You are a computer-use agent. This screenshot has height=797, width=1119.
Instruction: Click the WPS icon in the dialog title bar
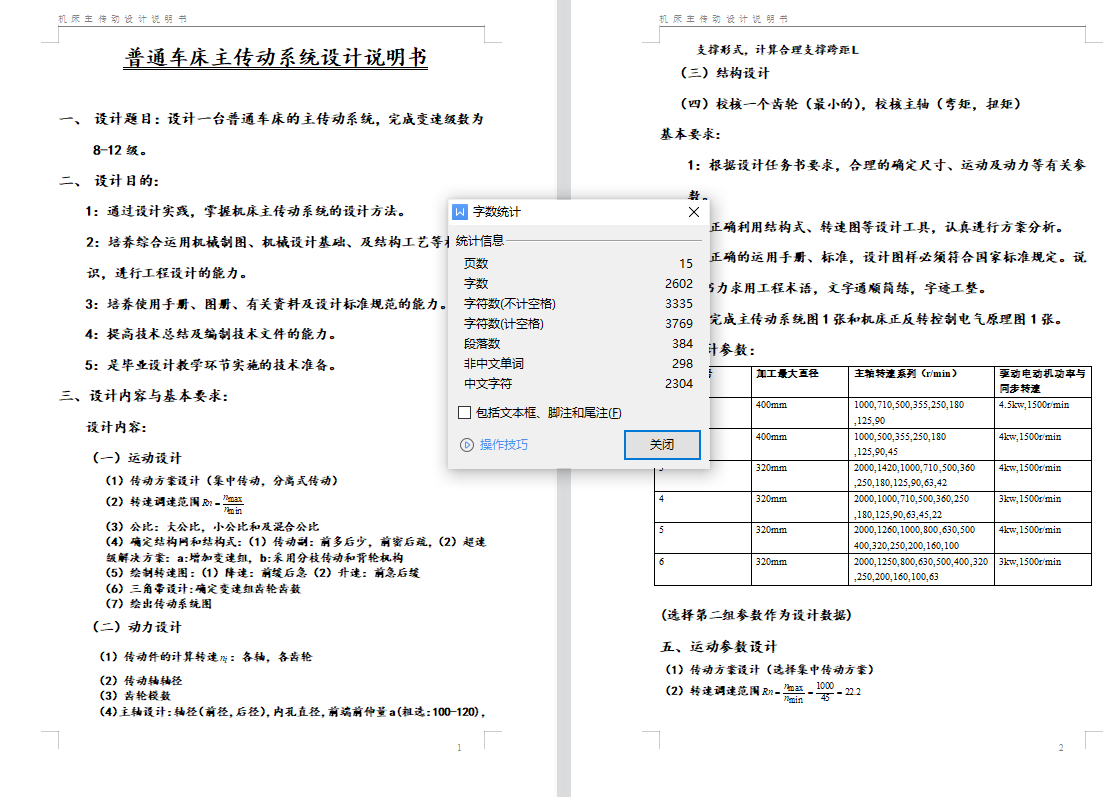(x=460, y=212)
